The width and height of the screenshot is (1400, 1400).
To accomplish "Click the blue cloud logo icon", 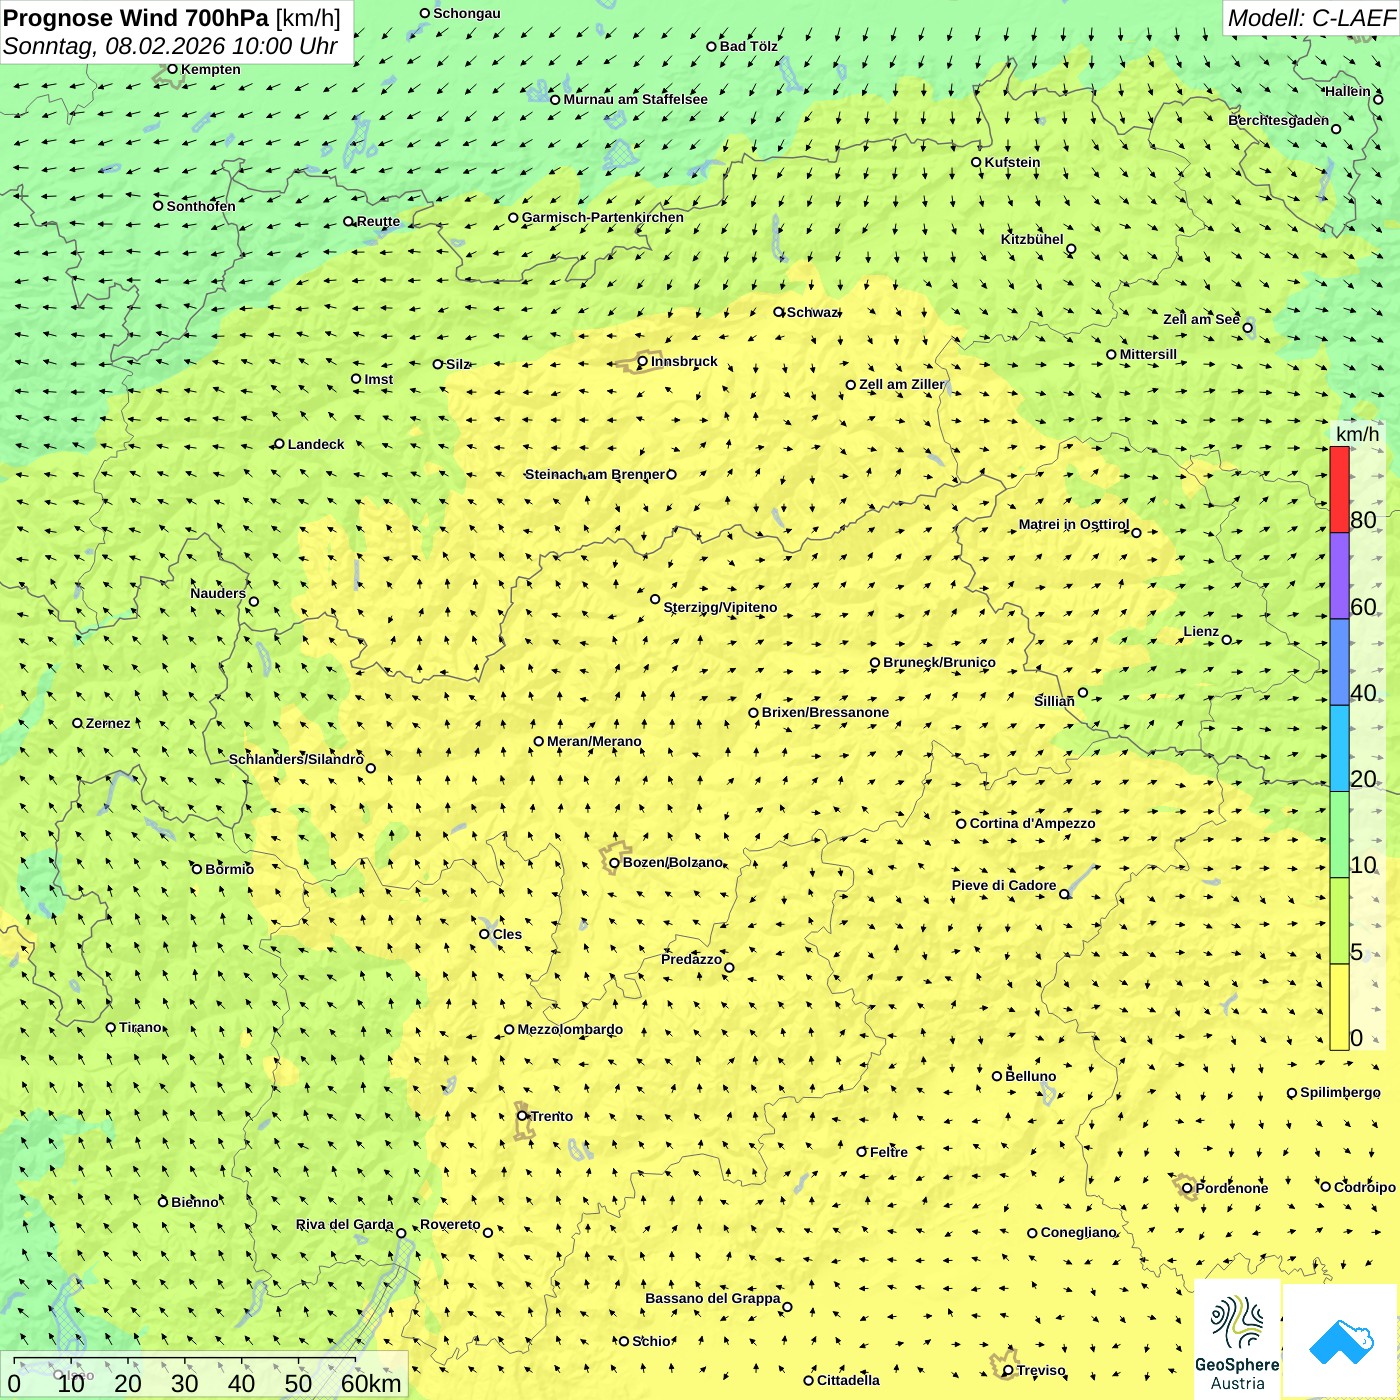I will click(1341, 1342).
